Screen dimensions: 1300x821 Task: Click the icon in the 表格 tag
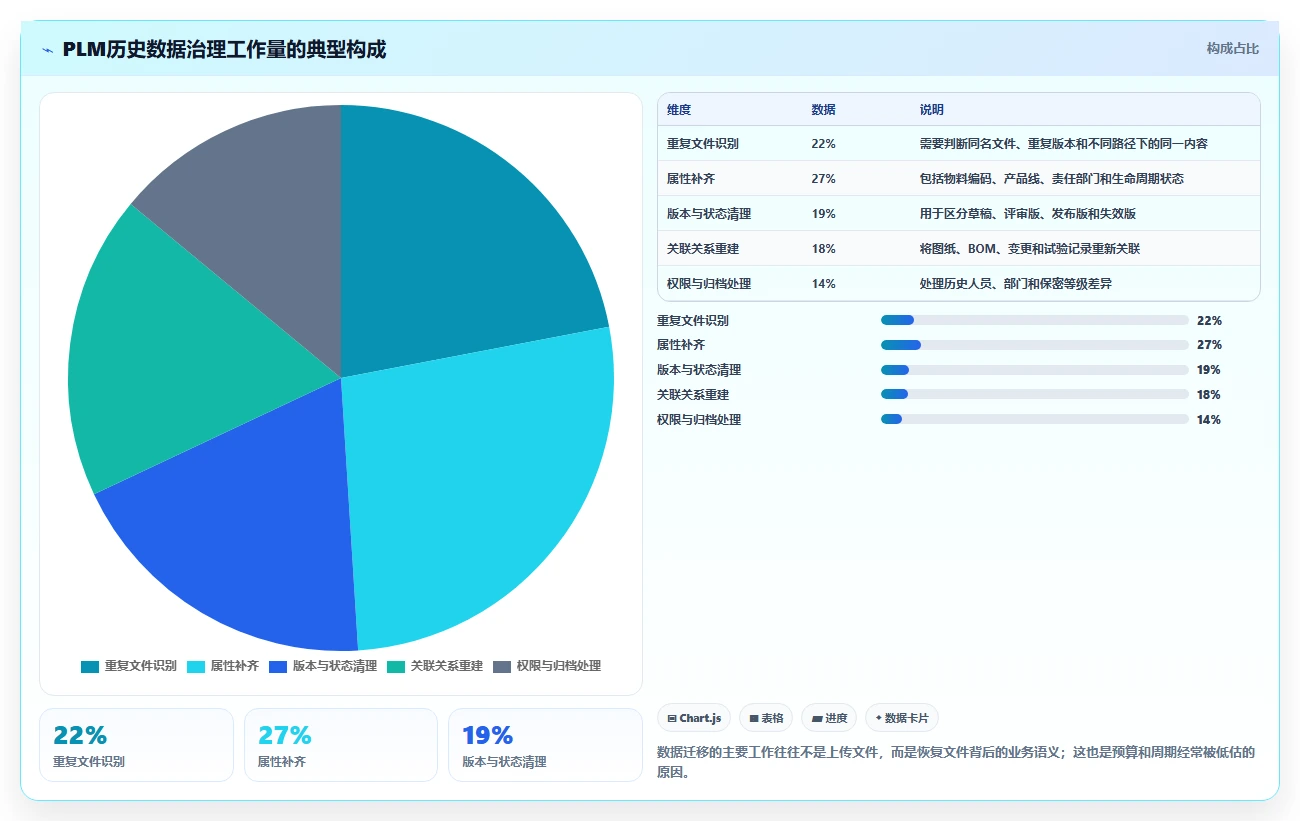[754, 718]
